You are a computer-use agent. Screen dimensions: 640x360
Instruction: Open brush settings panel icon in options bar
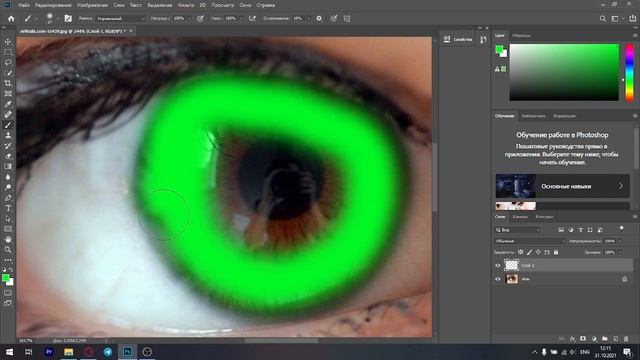(68, 18)
